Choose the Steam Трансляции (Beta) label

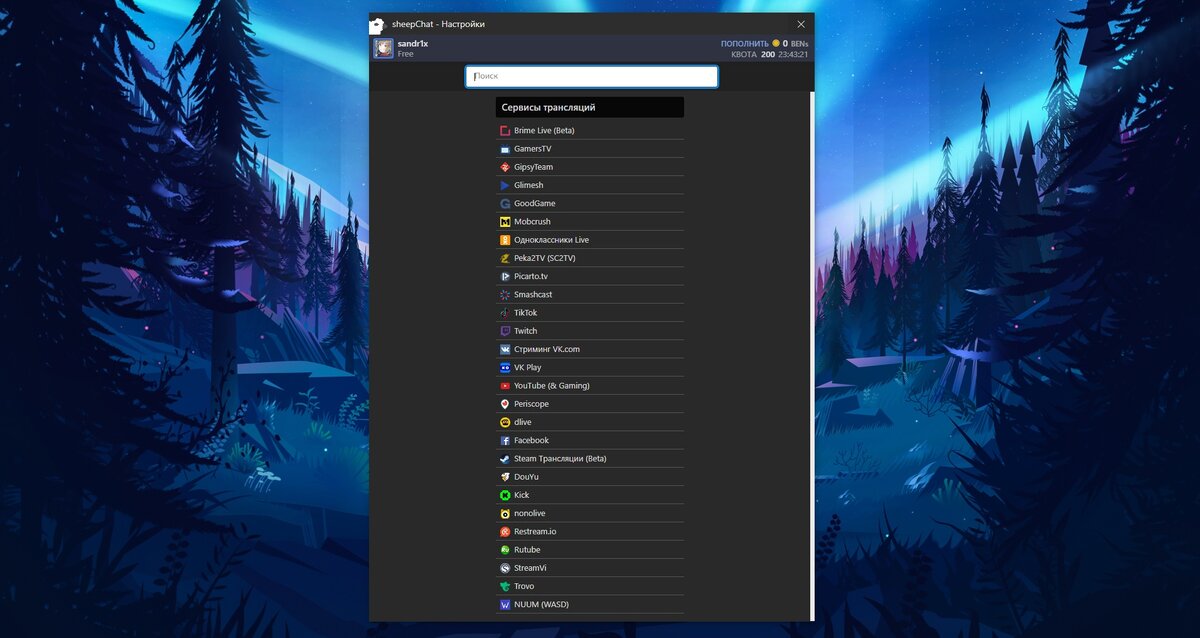point(560,459)
